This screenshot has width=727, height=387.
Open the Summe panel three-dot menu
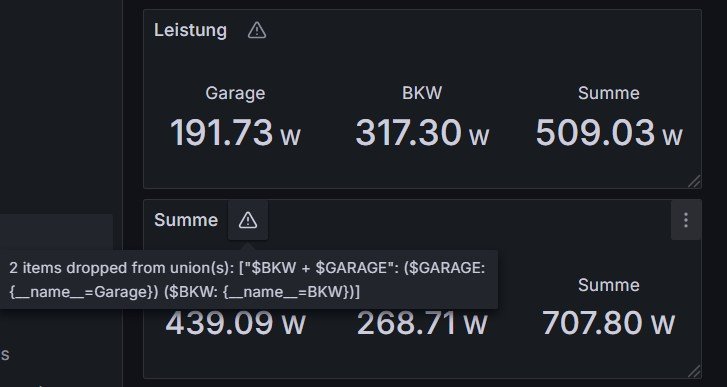tap(686, 220)
